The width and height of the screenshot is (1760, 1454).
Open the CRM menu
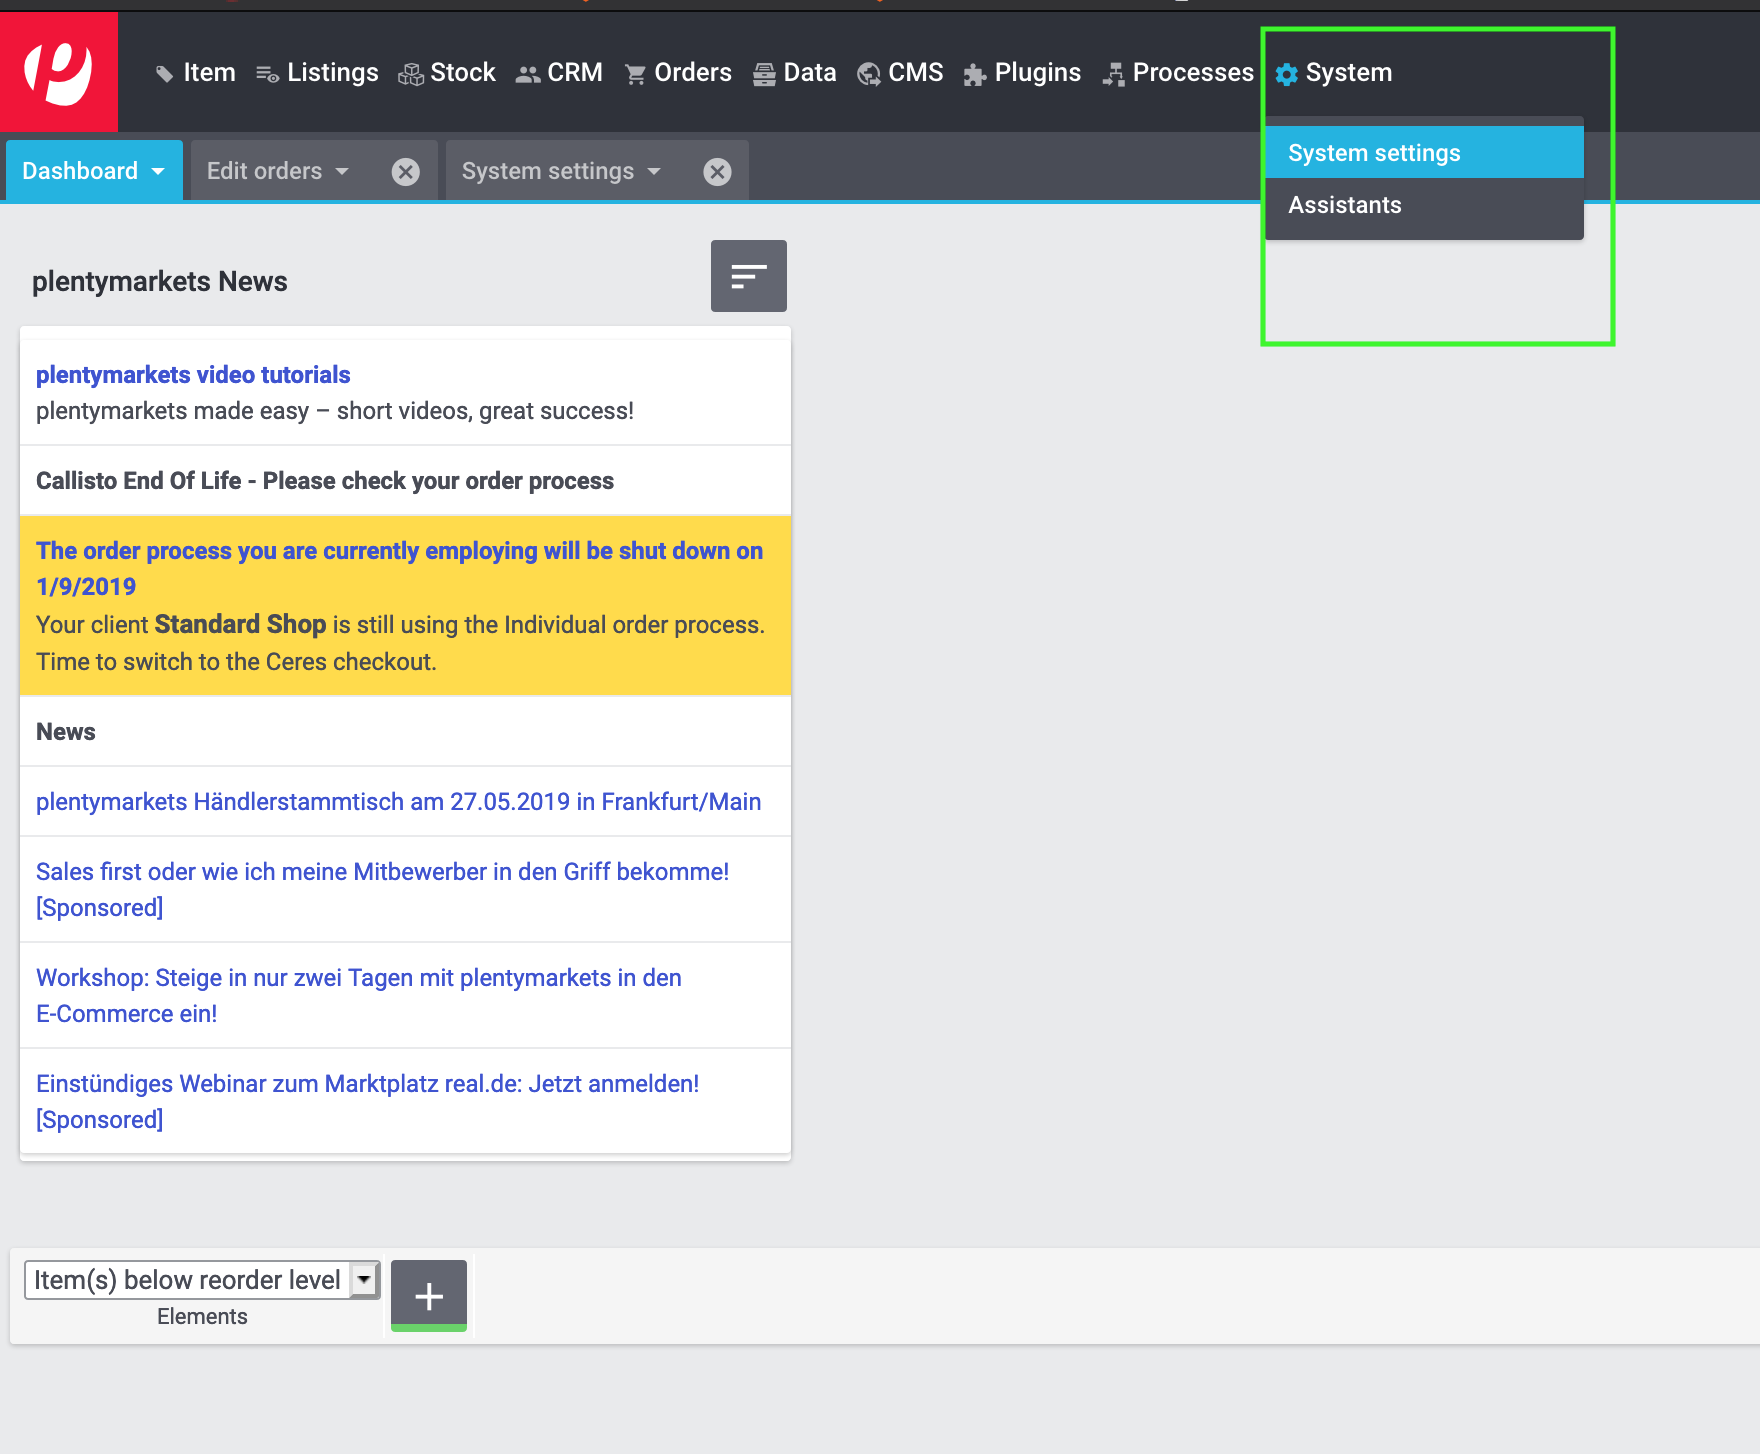pos(575,73)
